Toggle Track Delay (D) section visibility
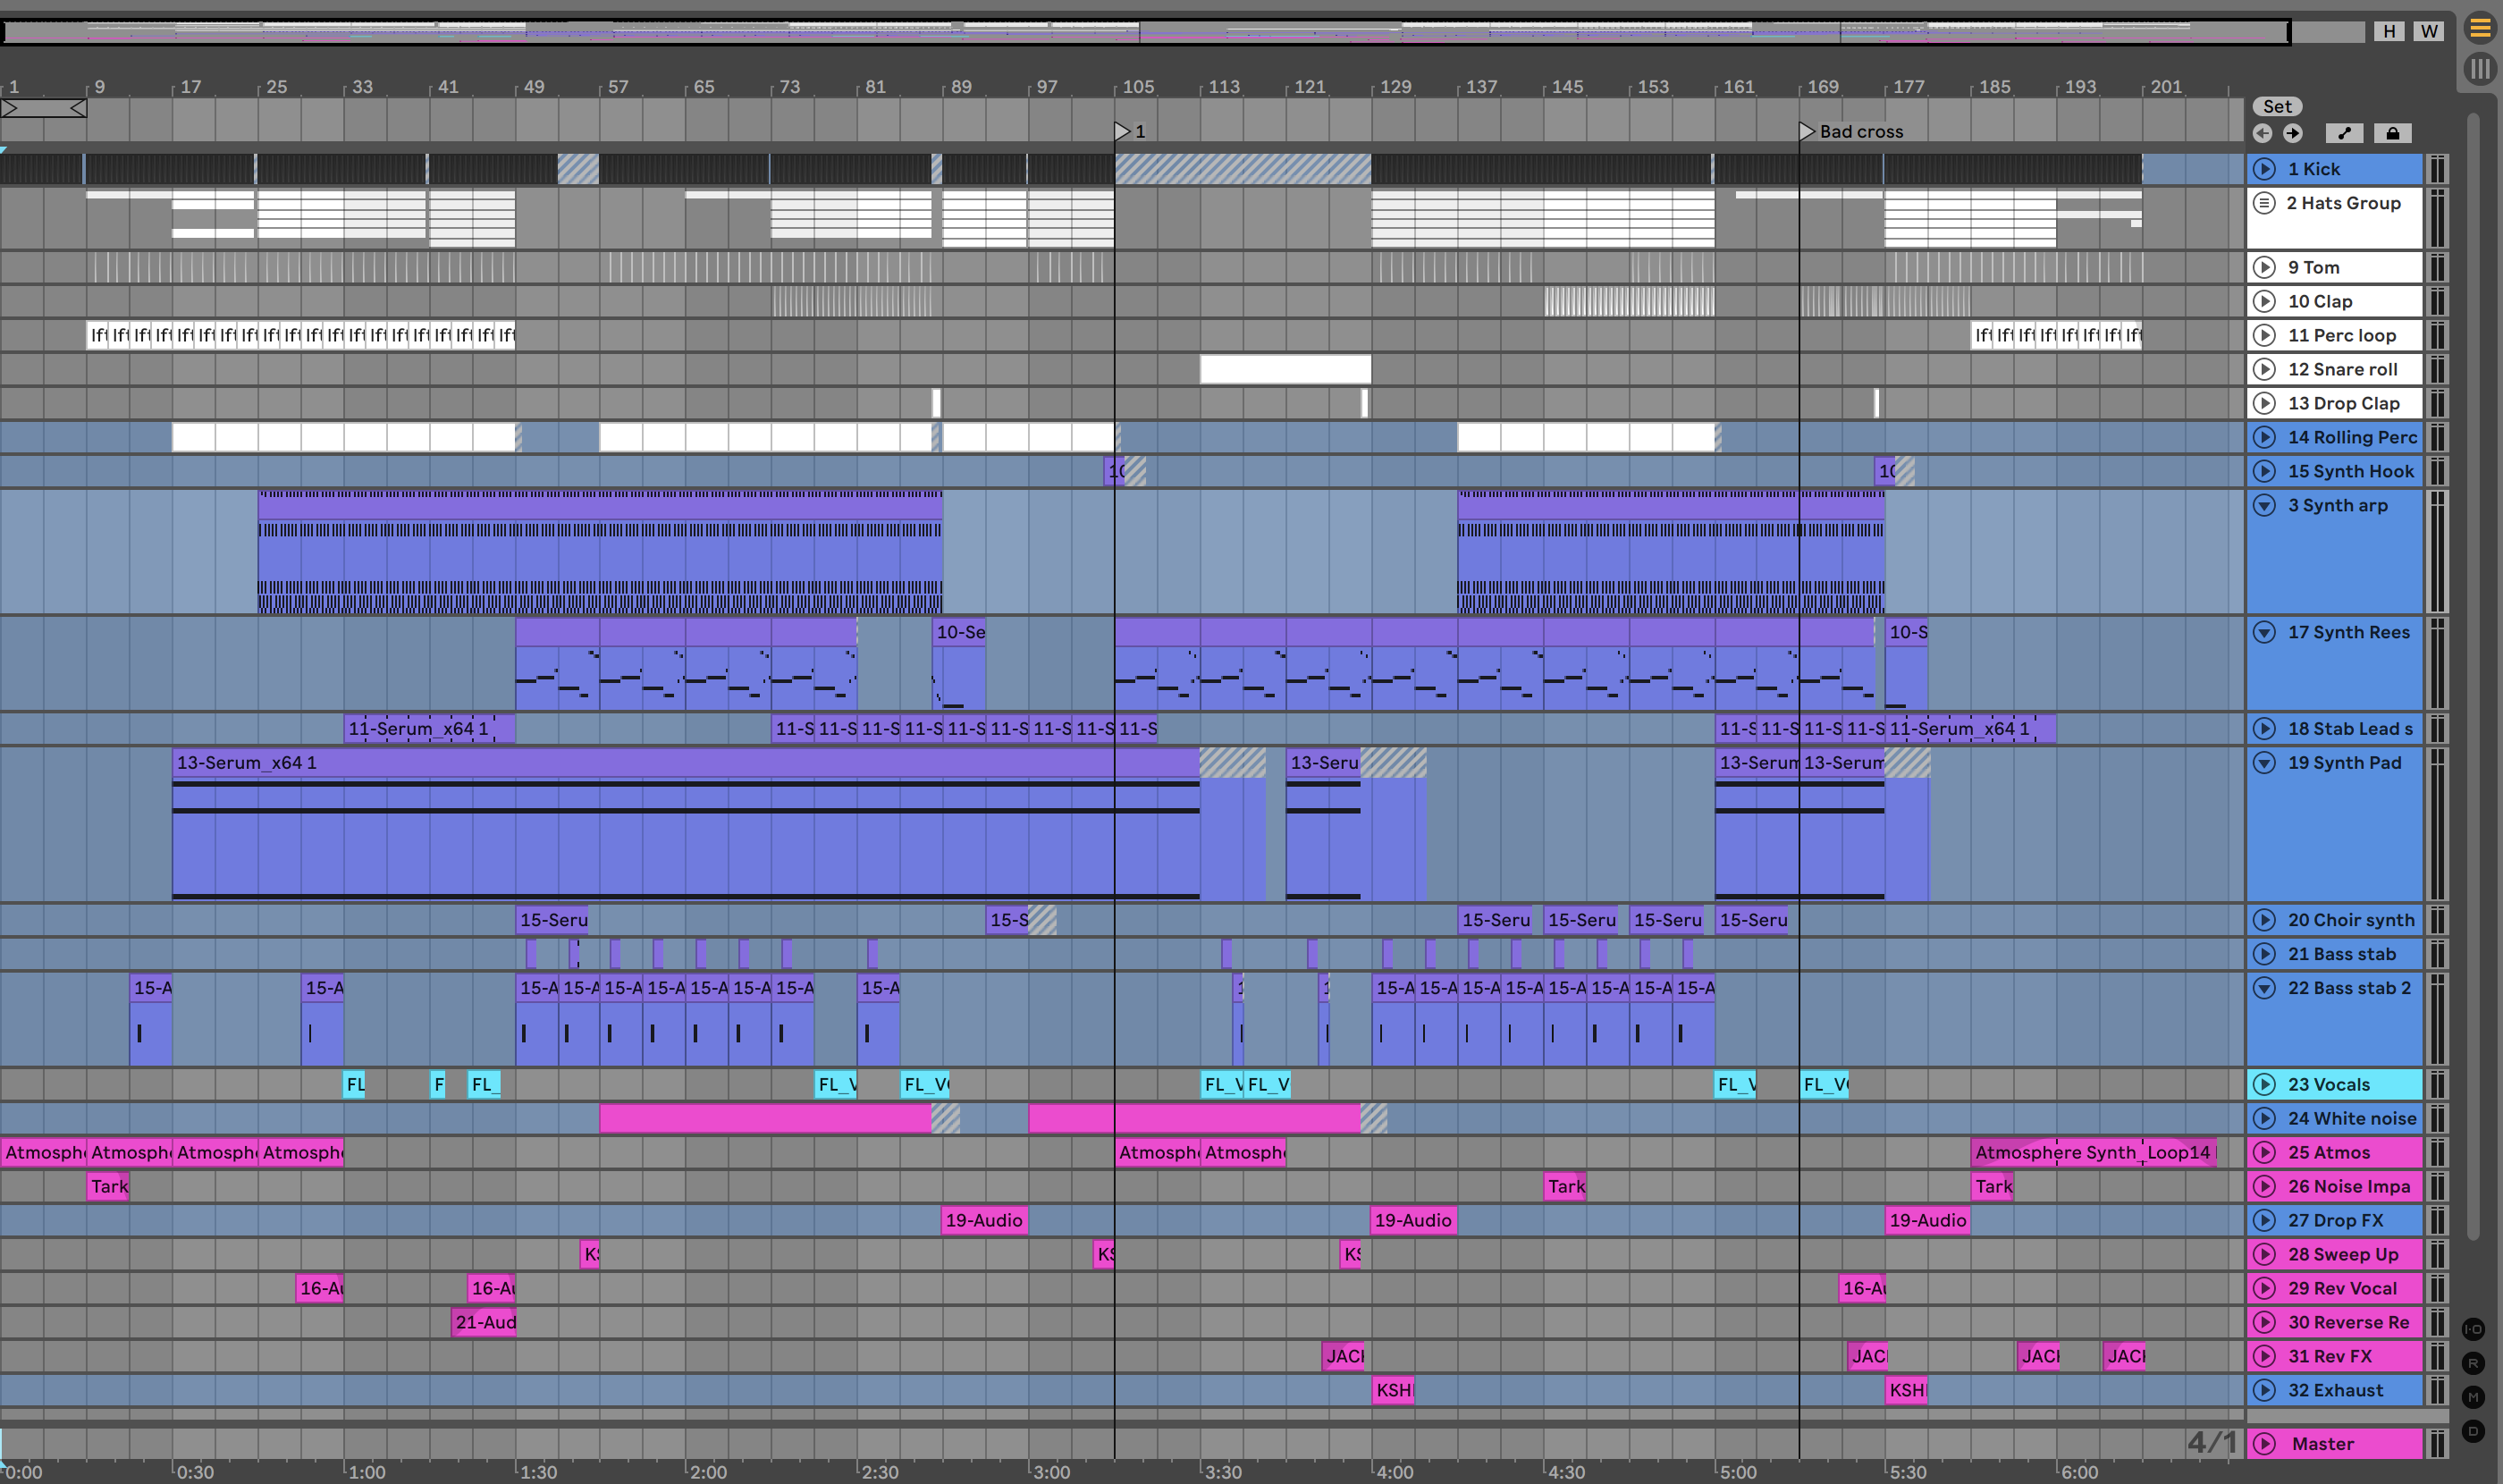 [x=2473, y=1431]
